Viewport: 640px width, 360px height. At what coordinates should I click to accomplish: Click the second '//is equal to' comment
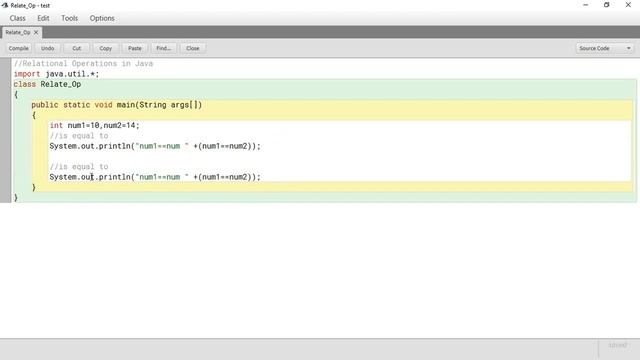pyautogui.click(x=79, y=167)
